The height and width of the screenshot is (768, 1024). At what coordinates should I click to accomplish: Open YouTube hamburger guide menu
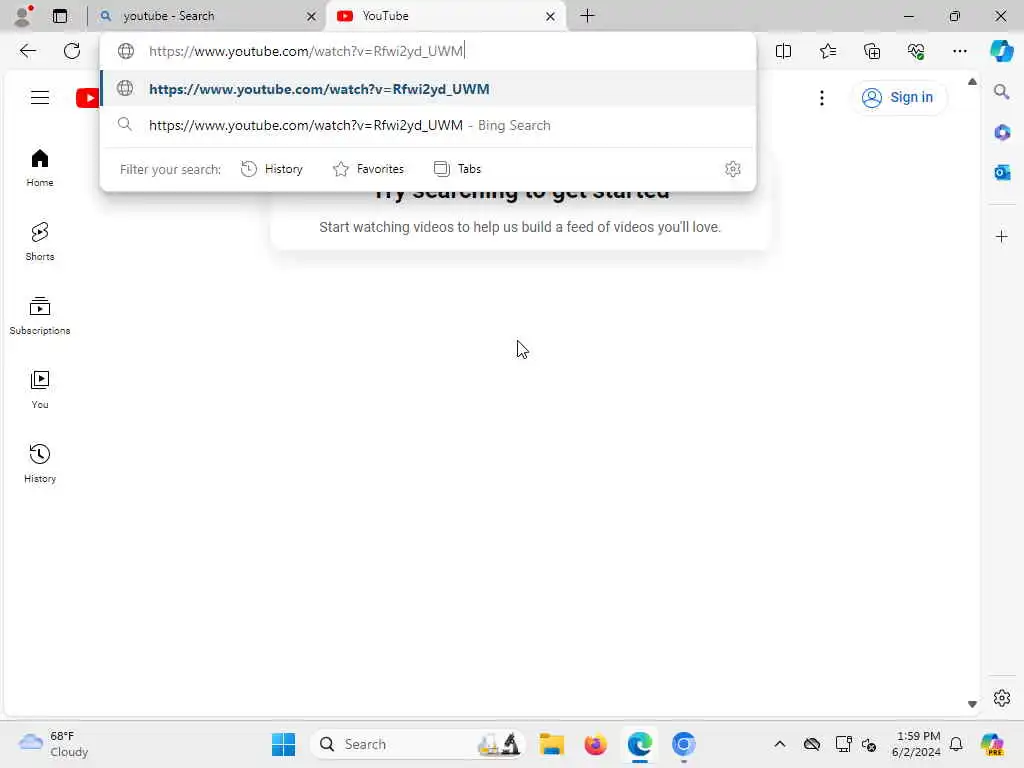pyautogui.click(x=40, y=98)
